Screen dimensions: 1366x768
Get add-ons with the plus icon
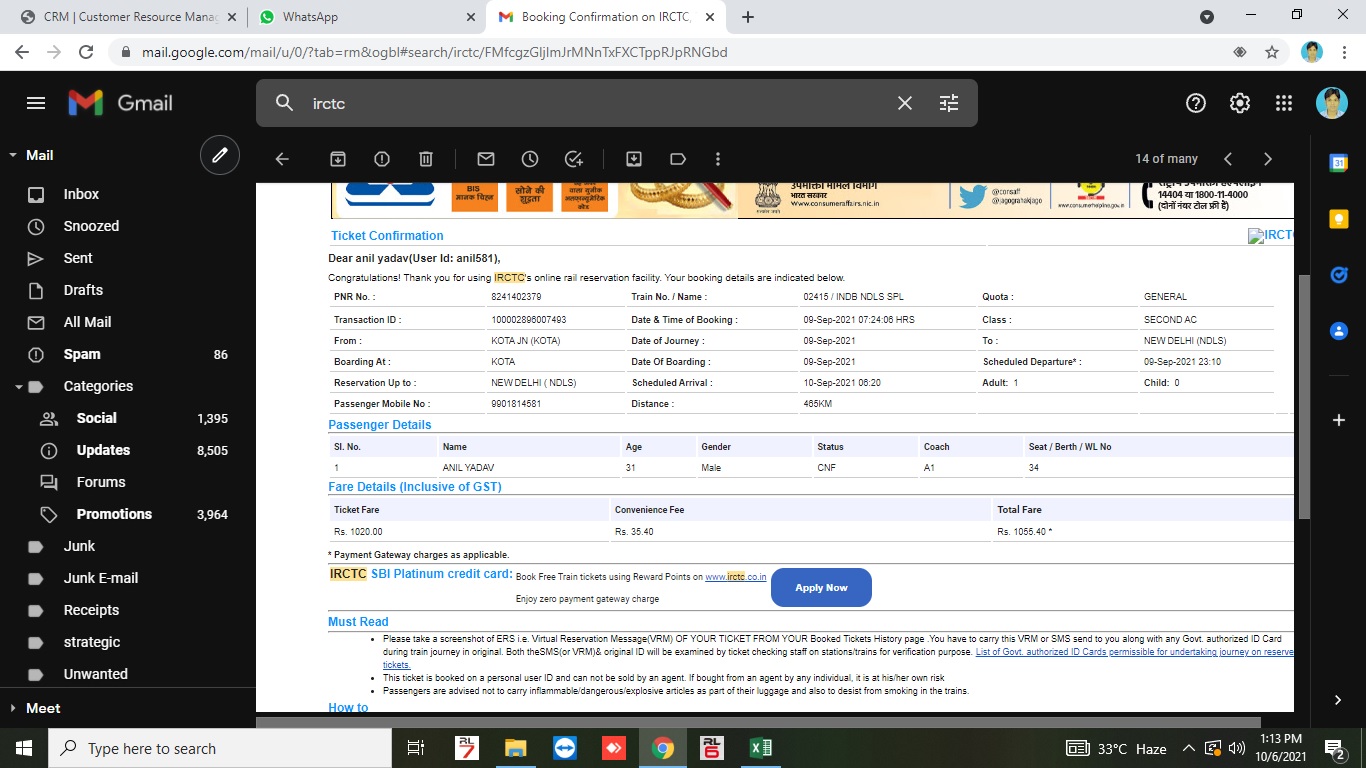coord(1339,420)
